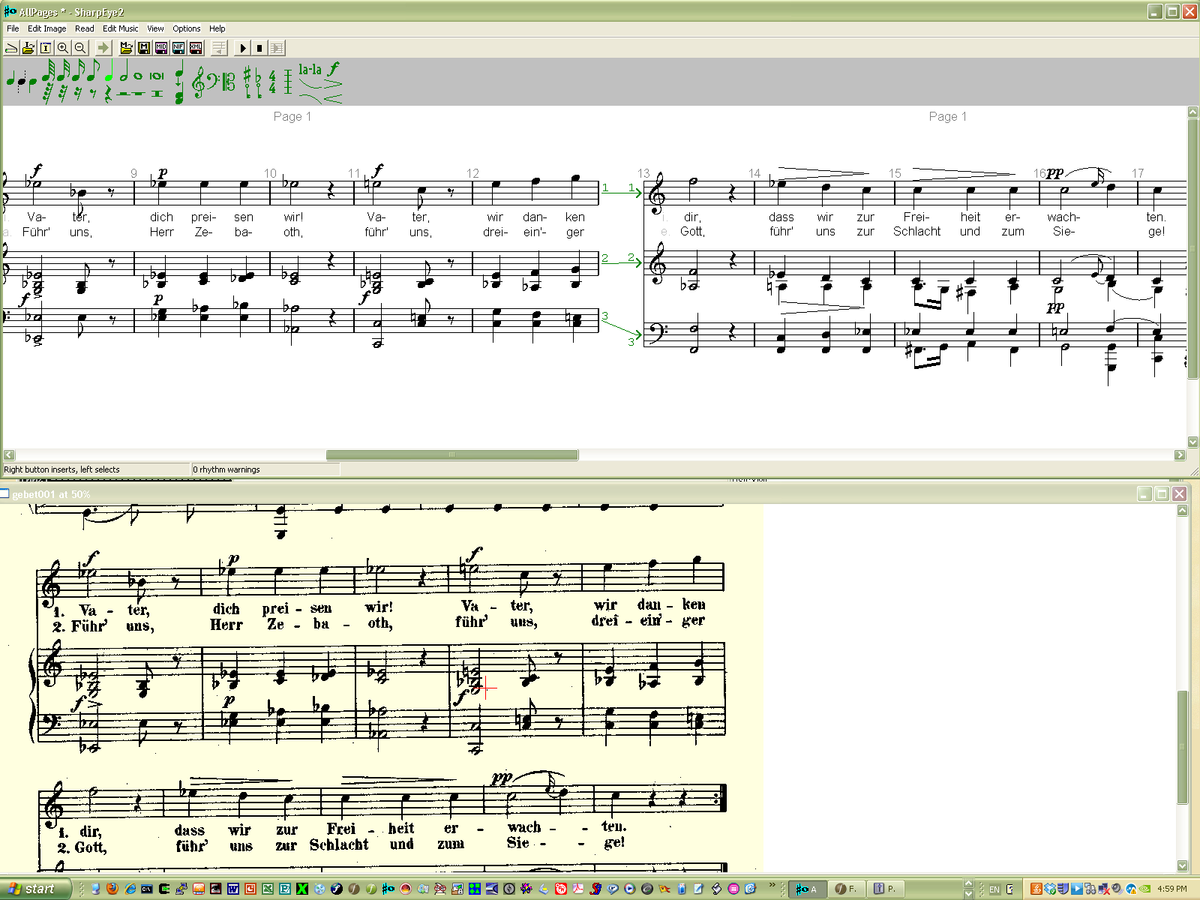The height and width of the screenshot is (900, 1200).
Task: Export MusicXML using the XML disk icon
Action: 196,48
